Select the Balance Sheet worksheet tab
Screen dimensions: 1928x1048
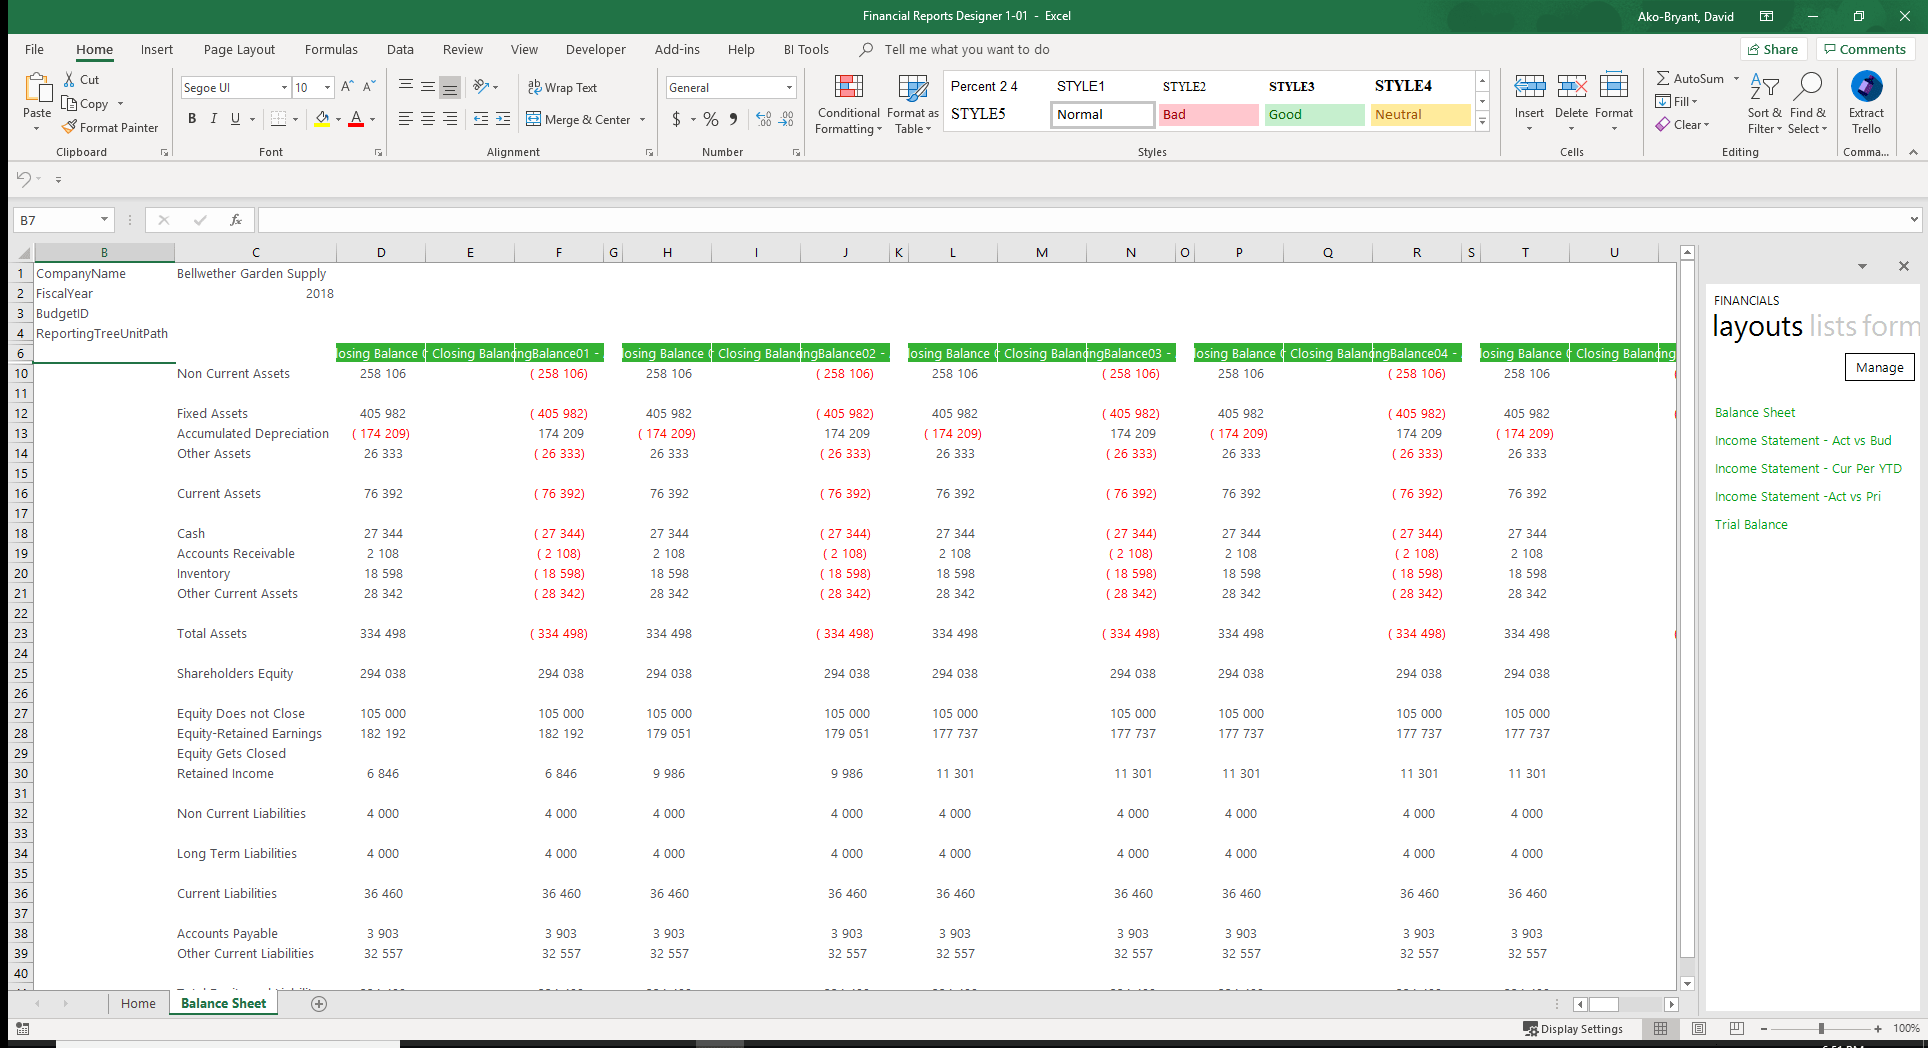(223, 1003)
